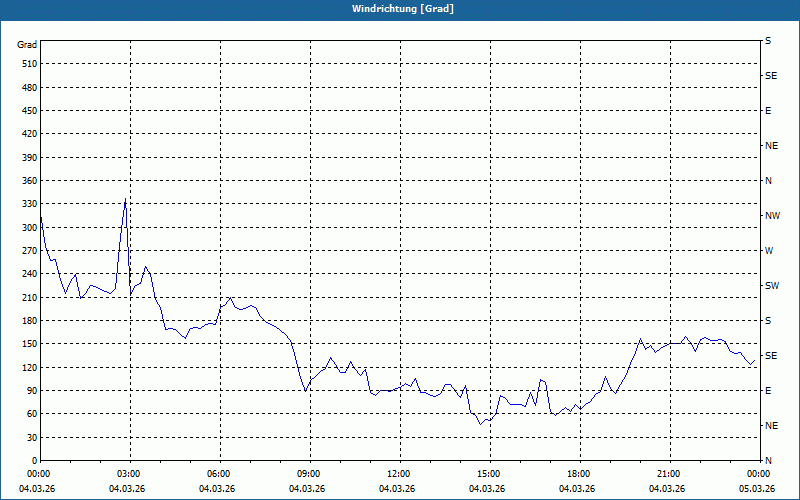Click the SW compass label on right axis
This screenshot has width=800, height=500.
771,286
